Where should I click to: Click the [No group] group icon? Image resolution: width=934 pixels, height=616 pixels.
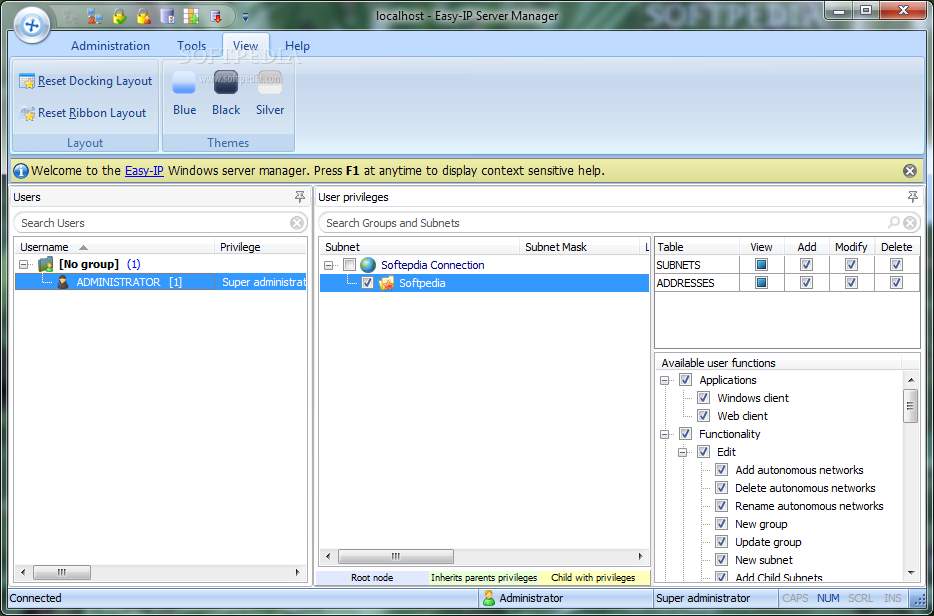click(46, 264)
